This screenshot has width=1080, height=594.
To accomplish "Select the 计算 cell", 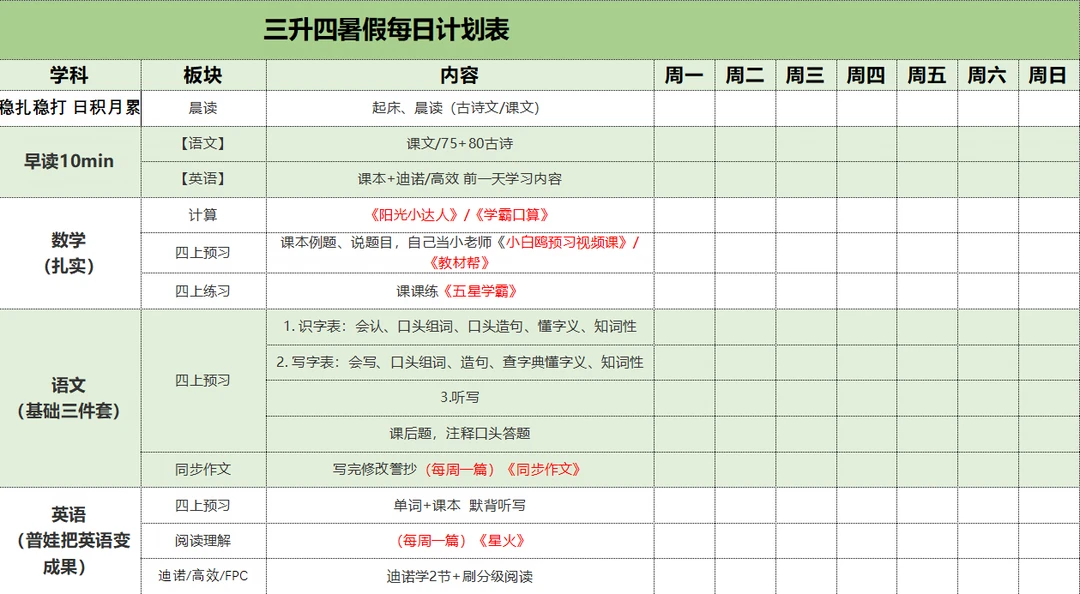I will pyautogui.click(x=204, y=215).
